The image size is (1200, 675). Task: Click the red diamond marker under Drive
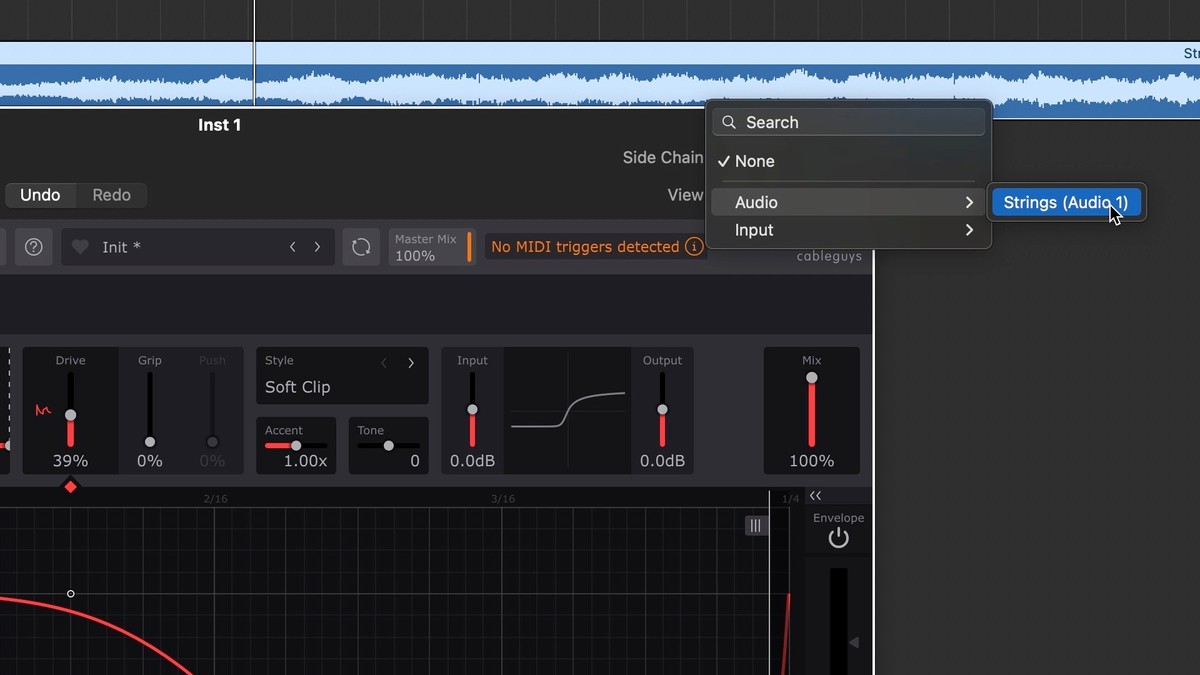click(70, 487)
